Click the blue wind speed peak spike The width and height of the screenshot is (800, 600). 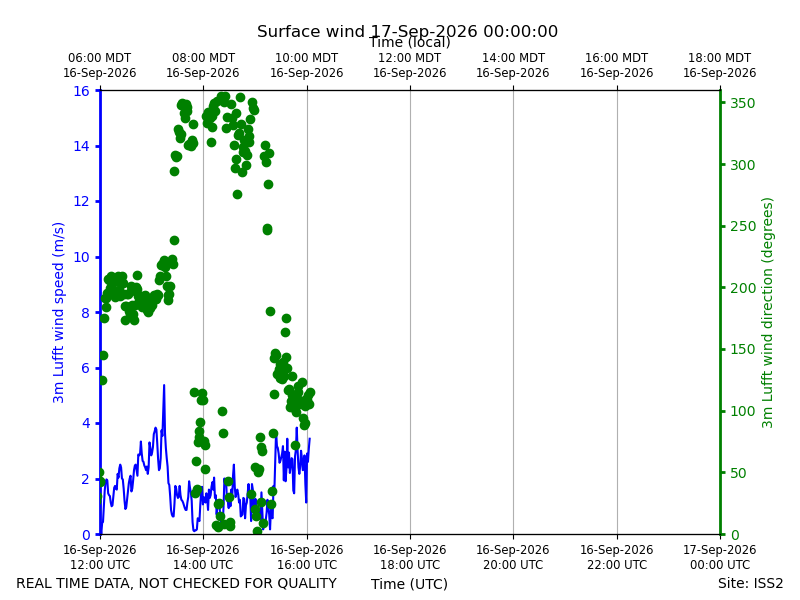pos(164,388)
